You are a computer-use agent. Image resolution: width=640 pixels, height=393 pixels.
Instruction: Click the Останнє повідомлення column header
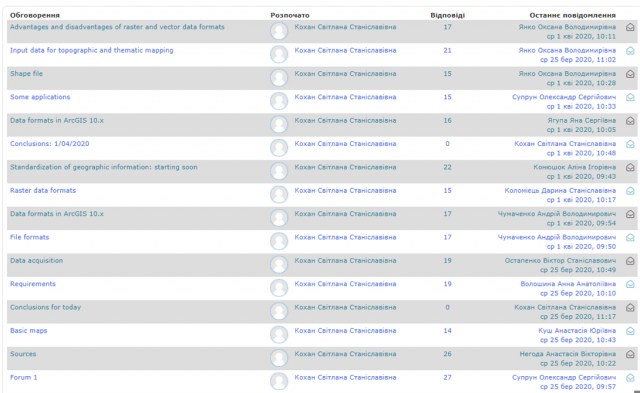coord(573,15)
